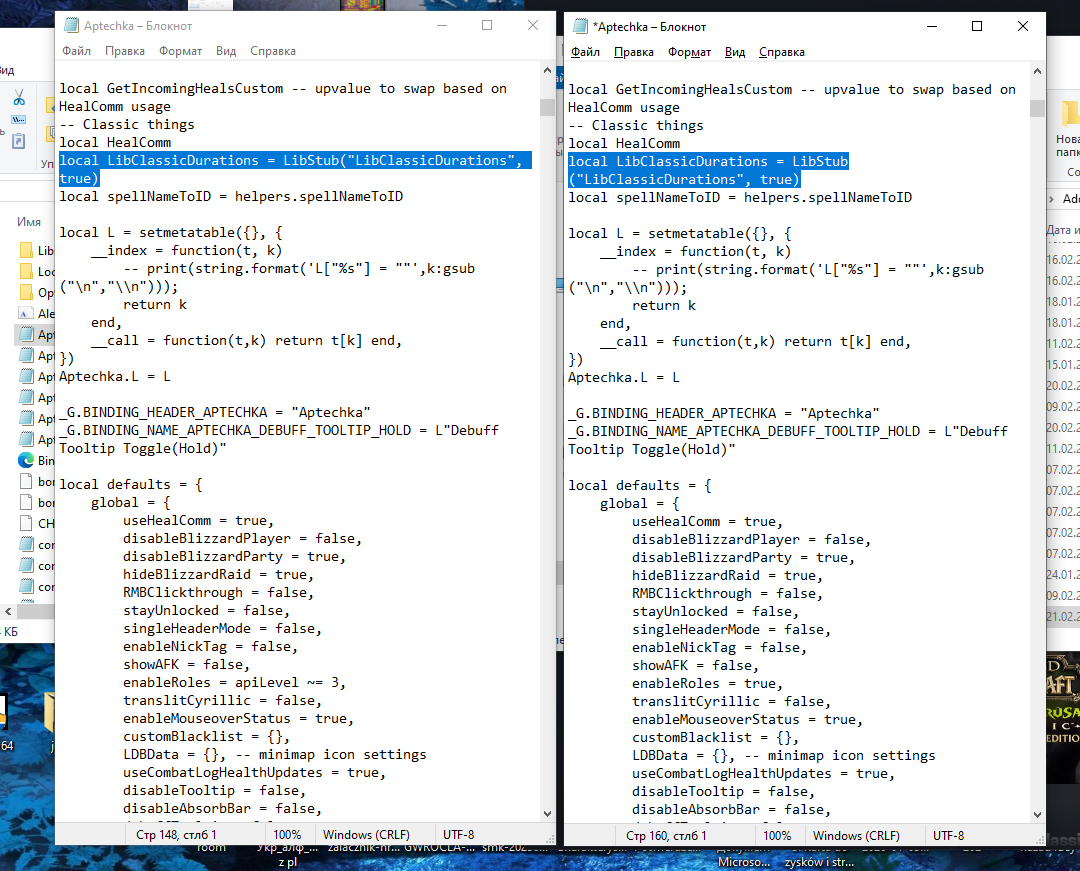Click 'local defaults = {' in left Notepad

[131, 485]
